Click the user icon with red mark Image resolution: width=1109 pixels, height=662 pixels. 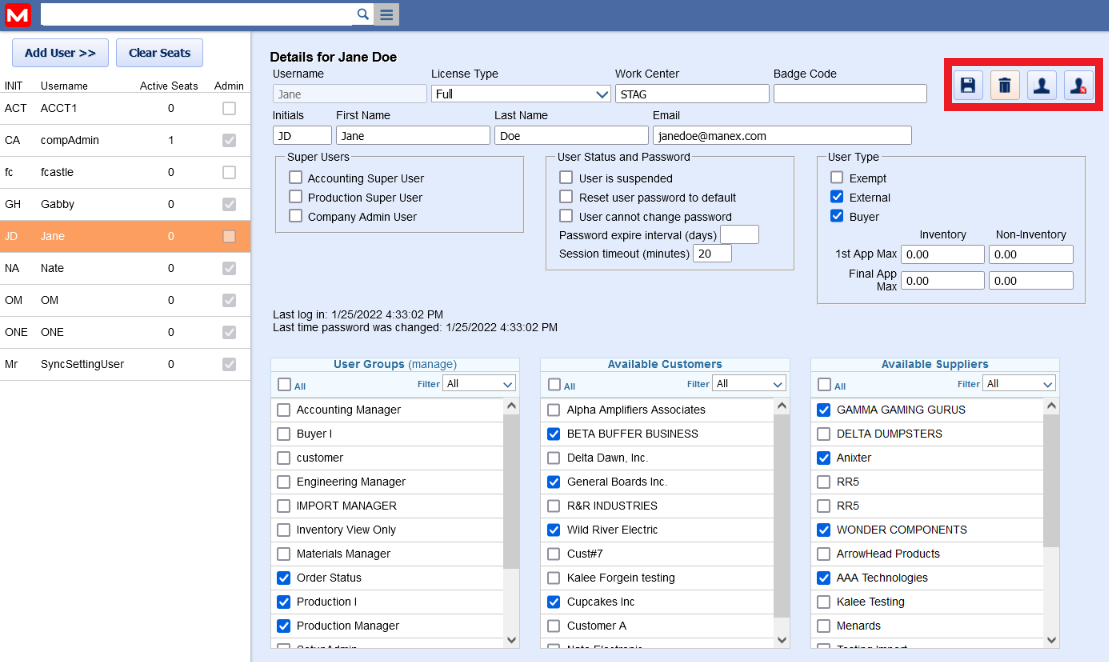tap(1078, 86)
